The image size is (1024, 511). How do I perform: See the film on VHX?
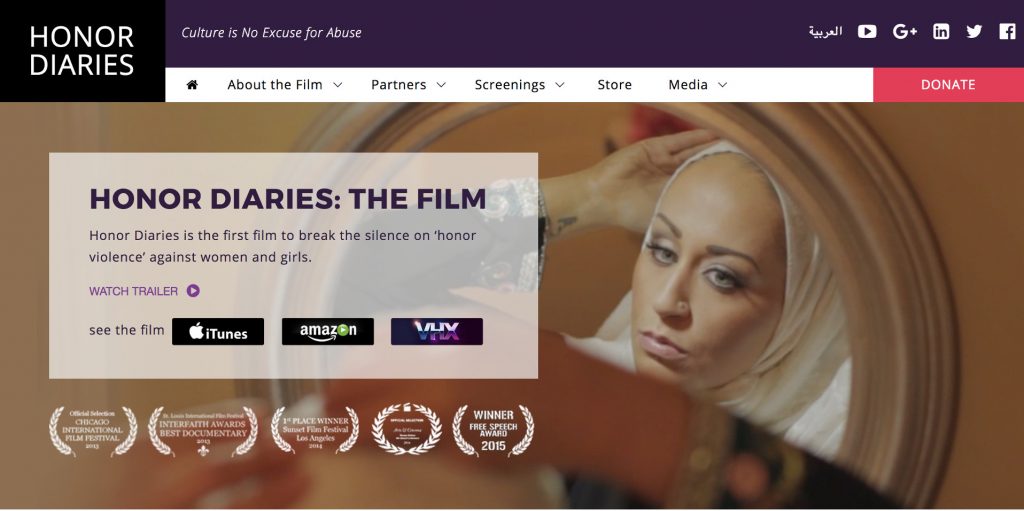pos(437,331)
